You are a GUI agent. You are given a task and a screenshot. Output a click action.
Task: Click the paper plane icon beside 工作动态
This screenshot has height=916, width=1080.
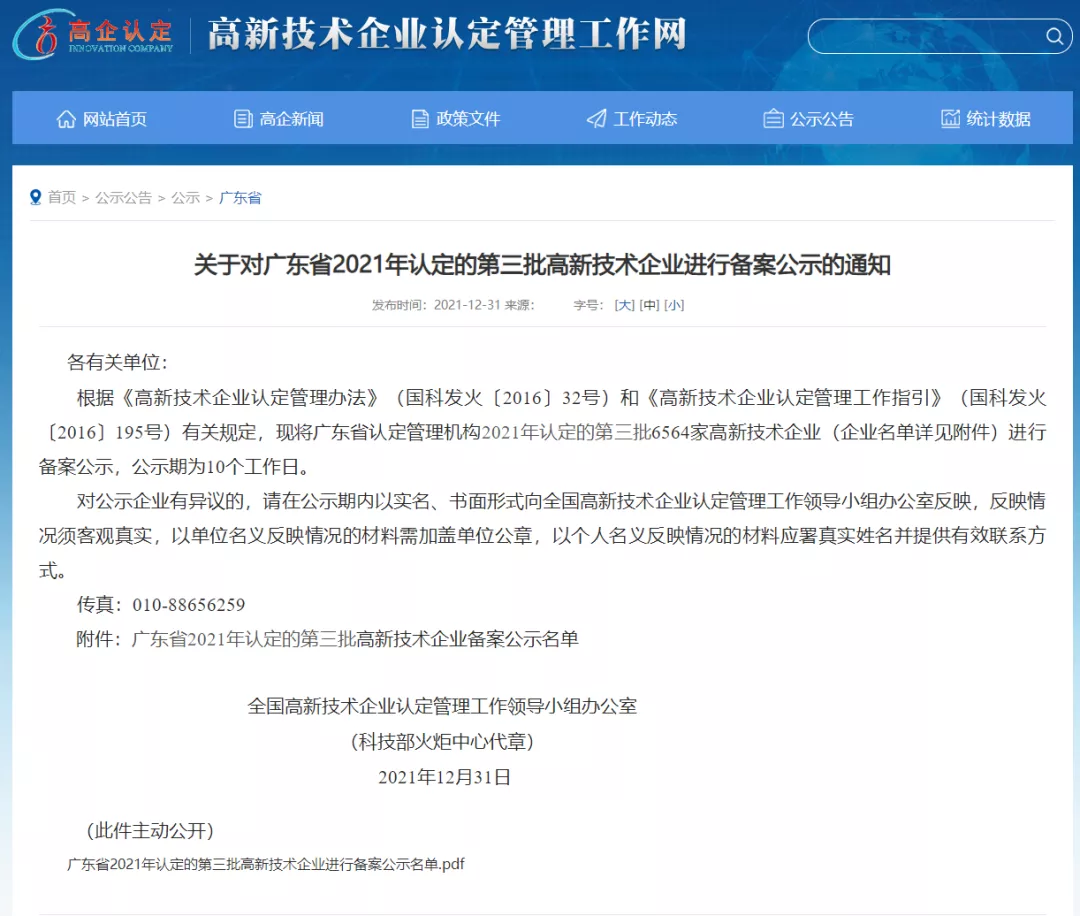[597, 119]
